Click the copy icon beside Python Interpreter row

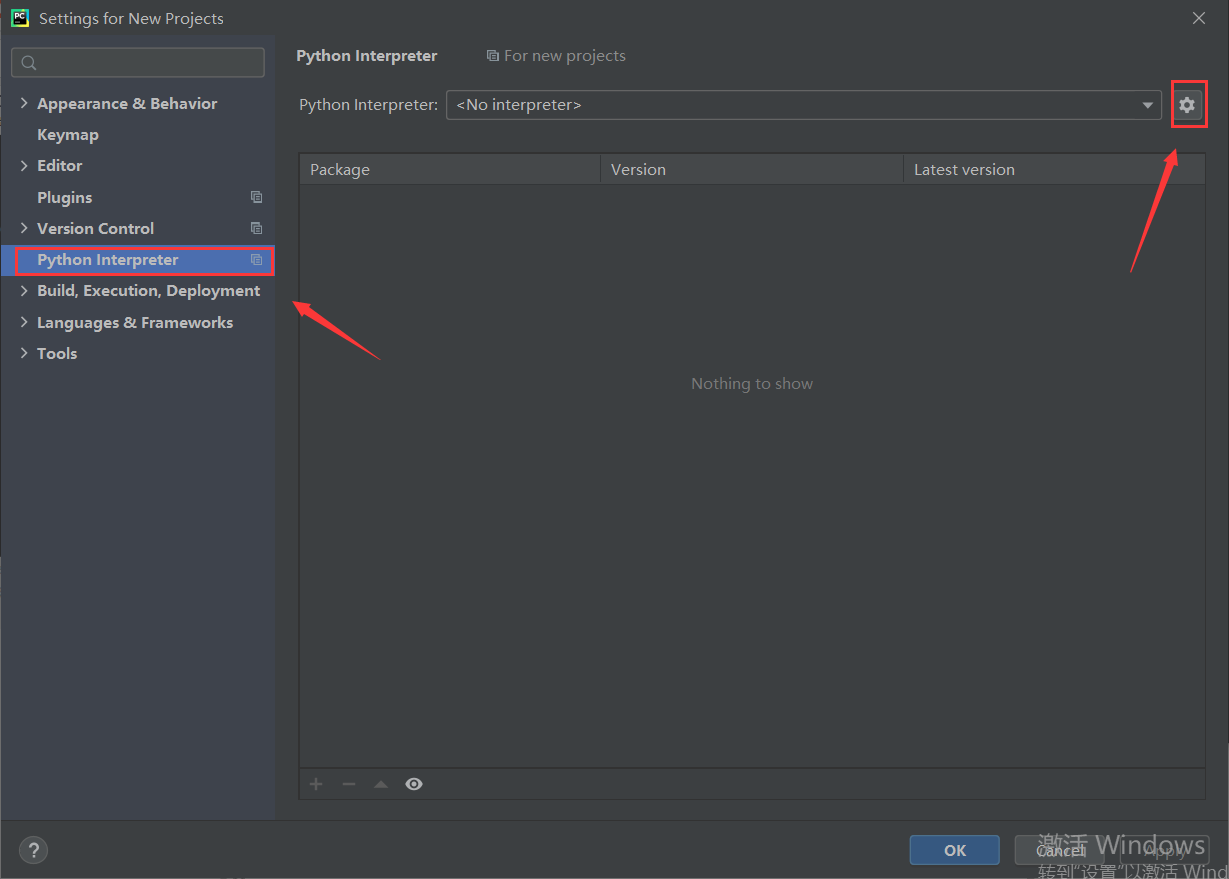click(x=257, y=260)
